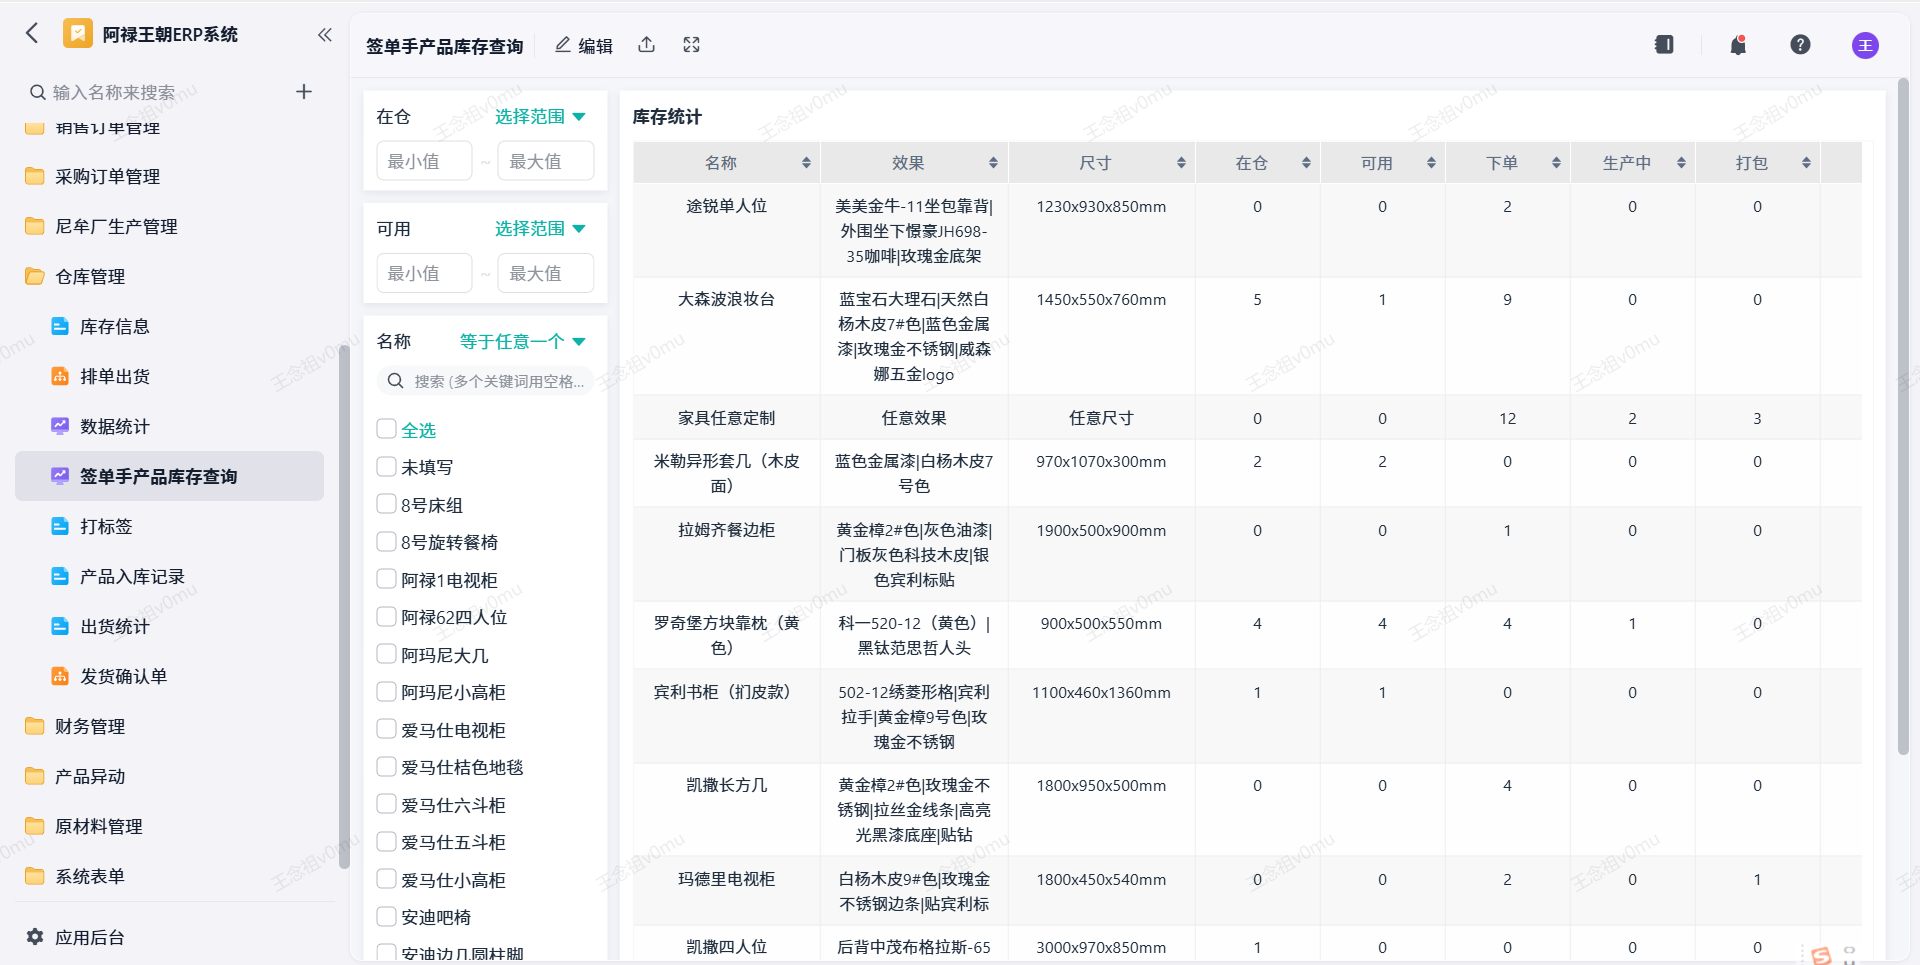
Task: Click the 阿禄王朝ERP系统 logo icon
Action: [78, 33]
